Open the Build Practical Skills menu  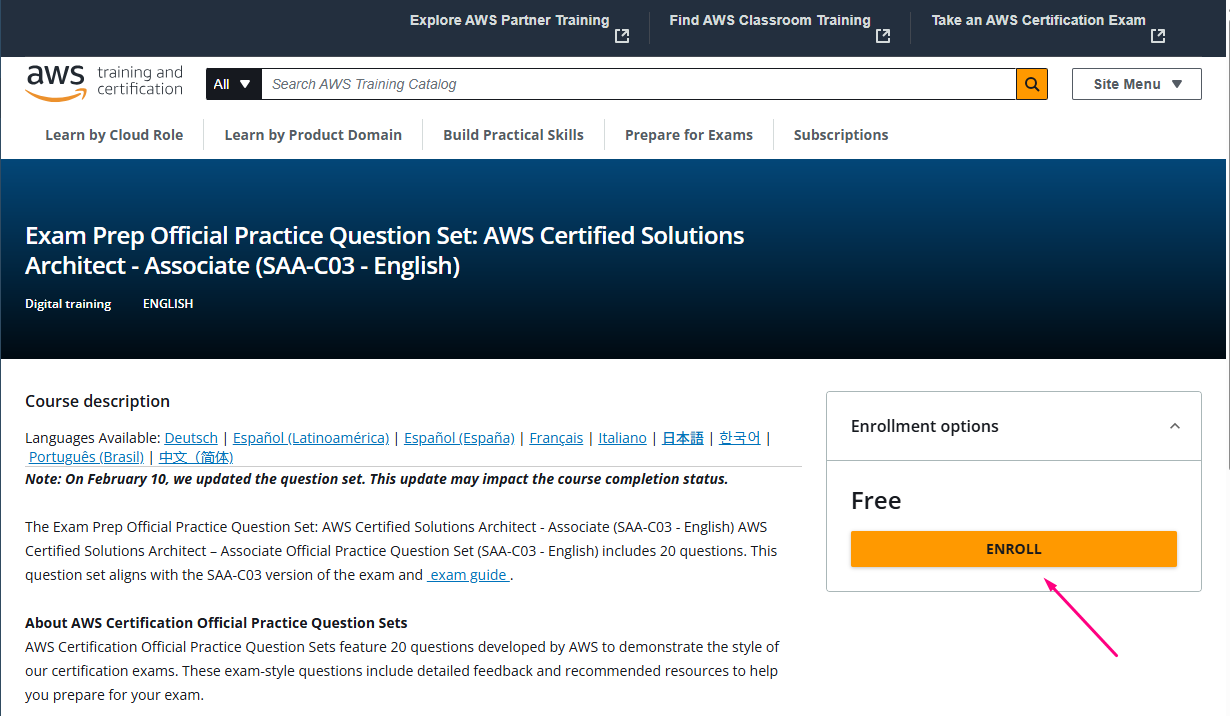513,135
